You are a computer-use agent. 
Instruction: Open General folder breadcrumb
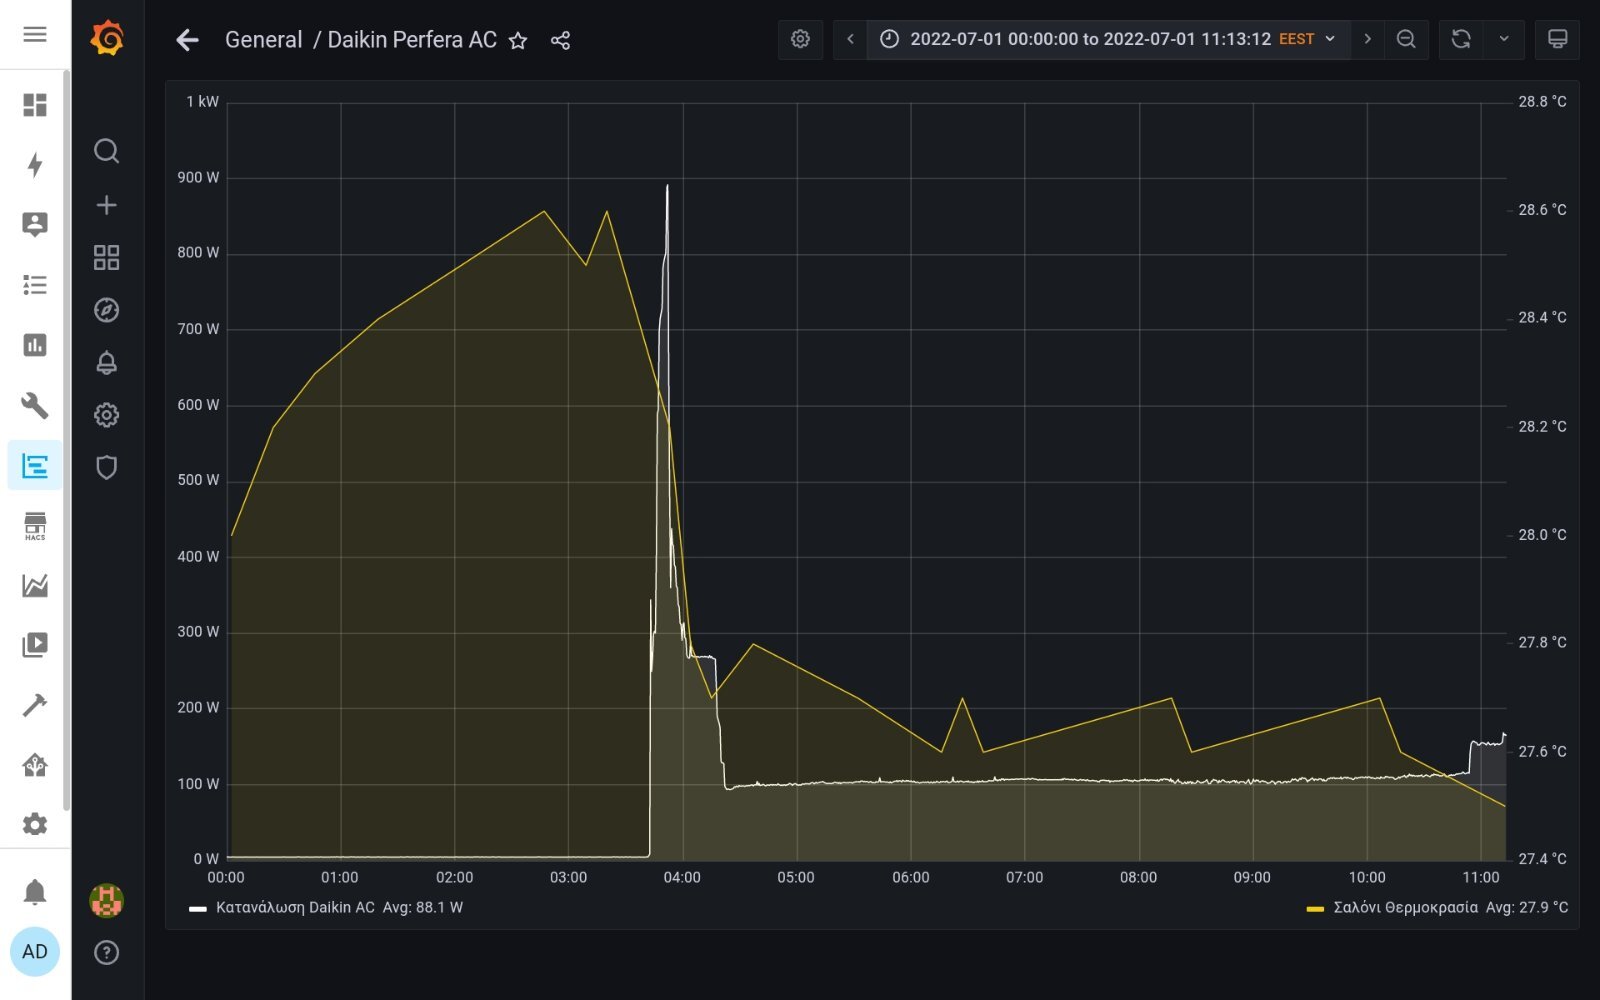(x=263, y=40)
